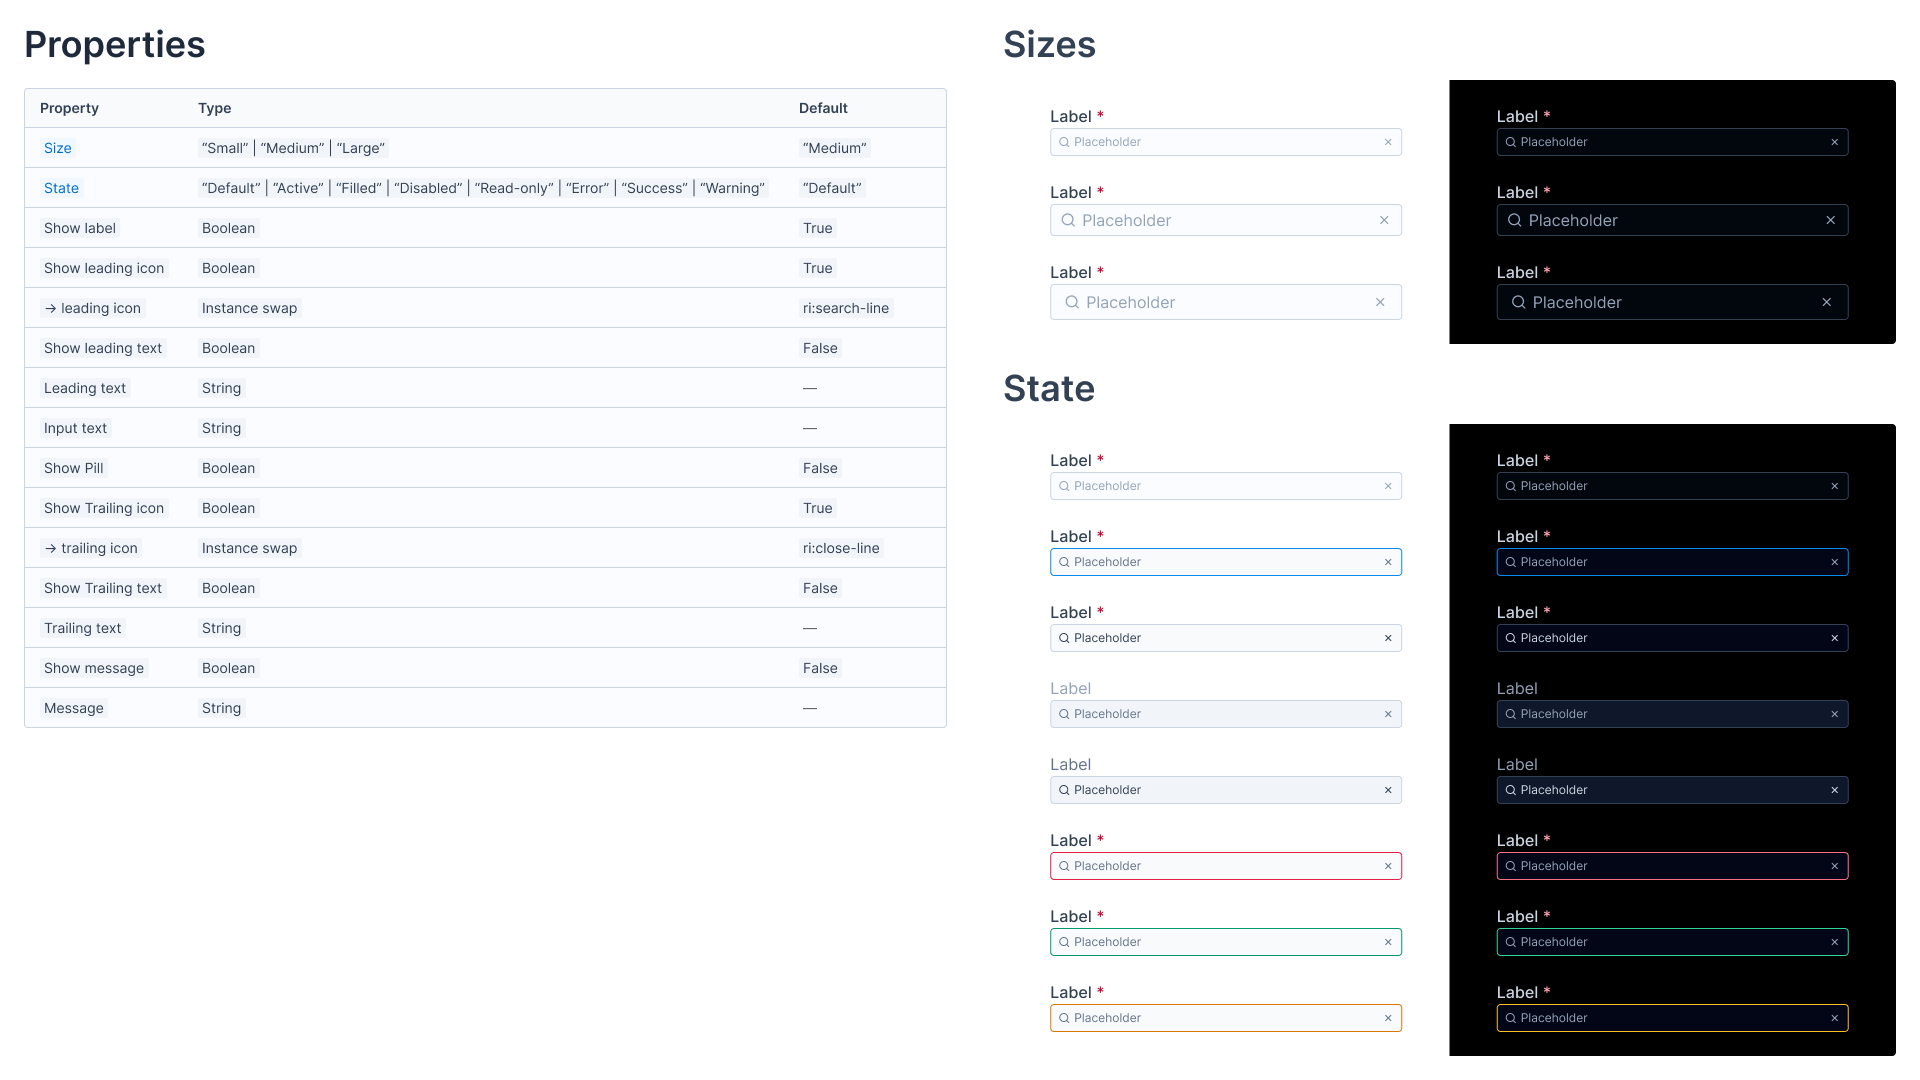
Task: Click search icon in medium light Sizes input
Action: 1068,220
